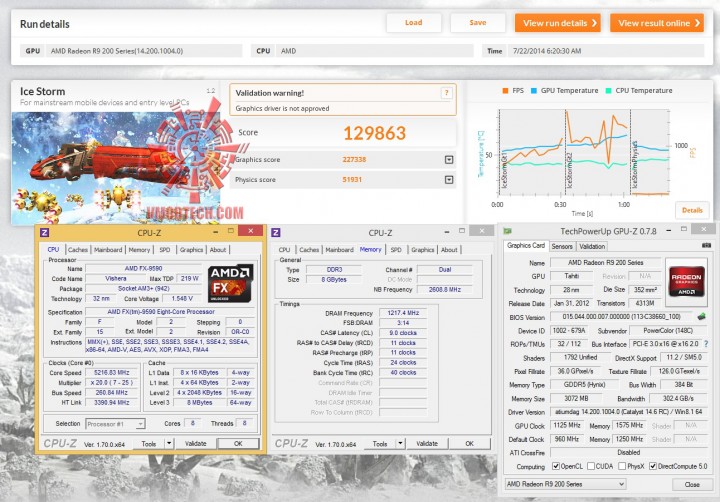This screenshot has height=502, width=720.
Task: Toggle the CUDA checkbox
Action: 591,466
